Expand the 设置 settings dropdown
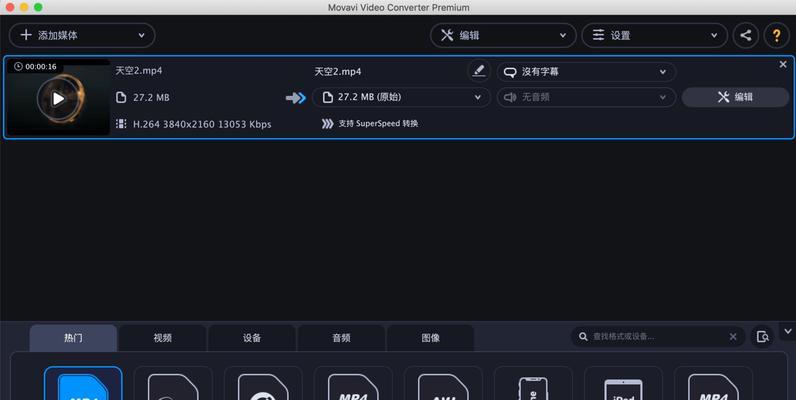Screen dimensions: 796x400 (x=654, y=36)
